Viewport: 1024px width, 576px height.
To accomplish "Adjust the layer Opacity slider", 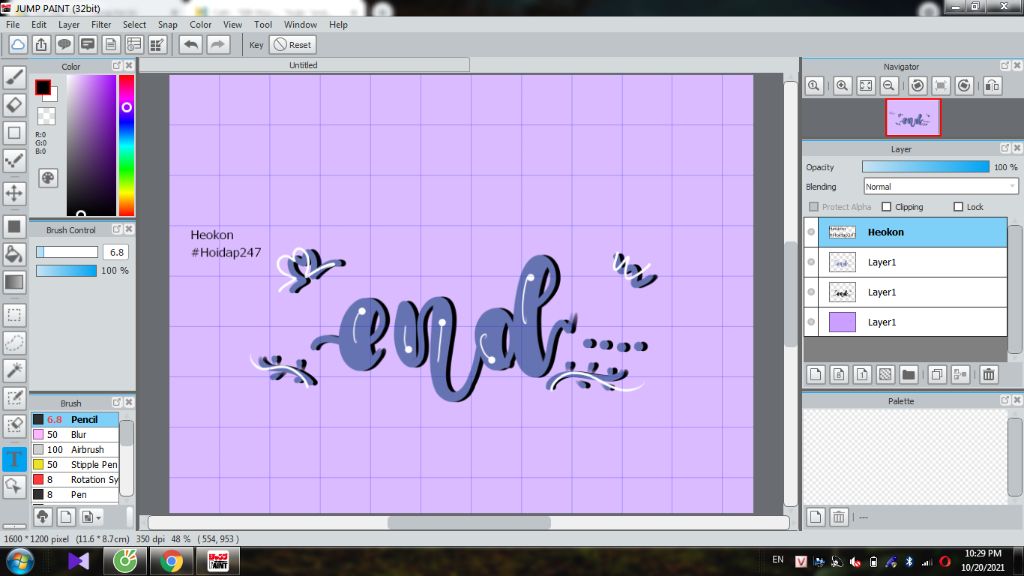I will click(x=925, y=167).
